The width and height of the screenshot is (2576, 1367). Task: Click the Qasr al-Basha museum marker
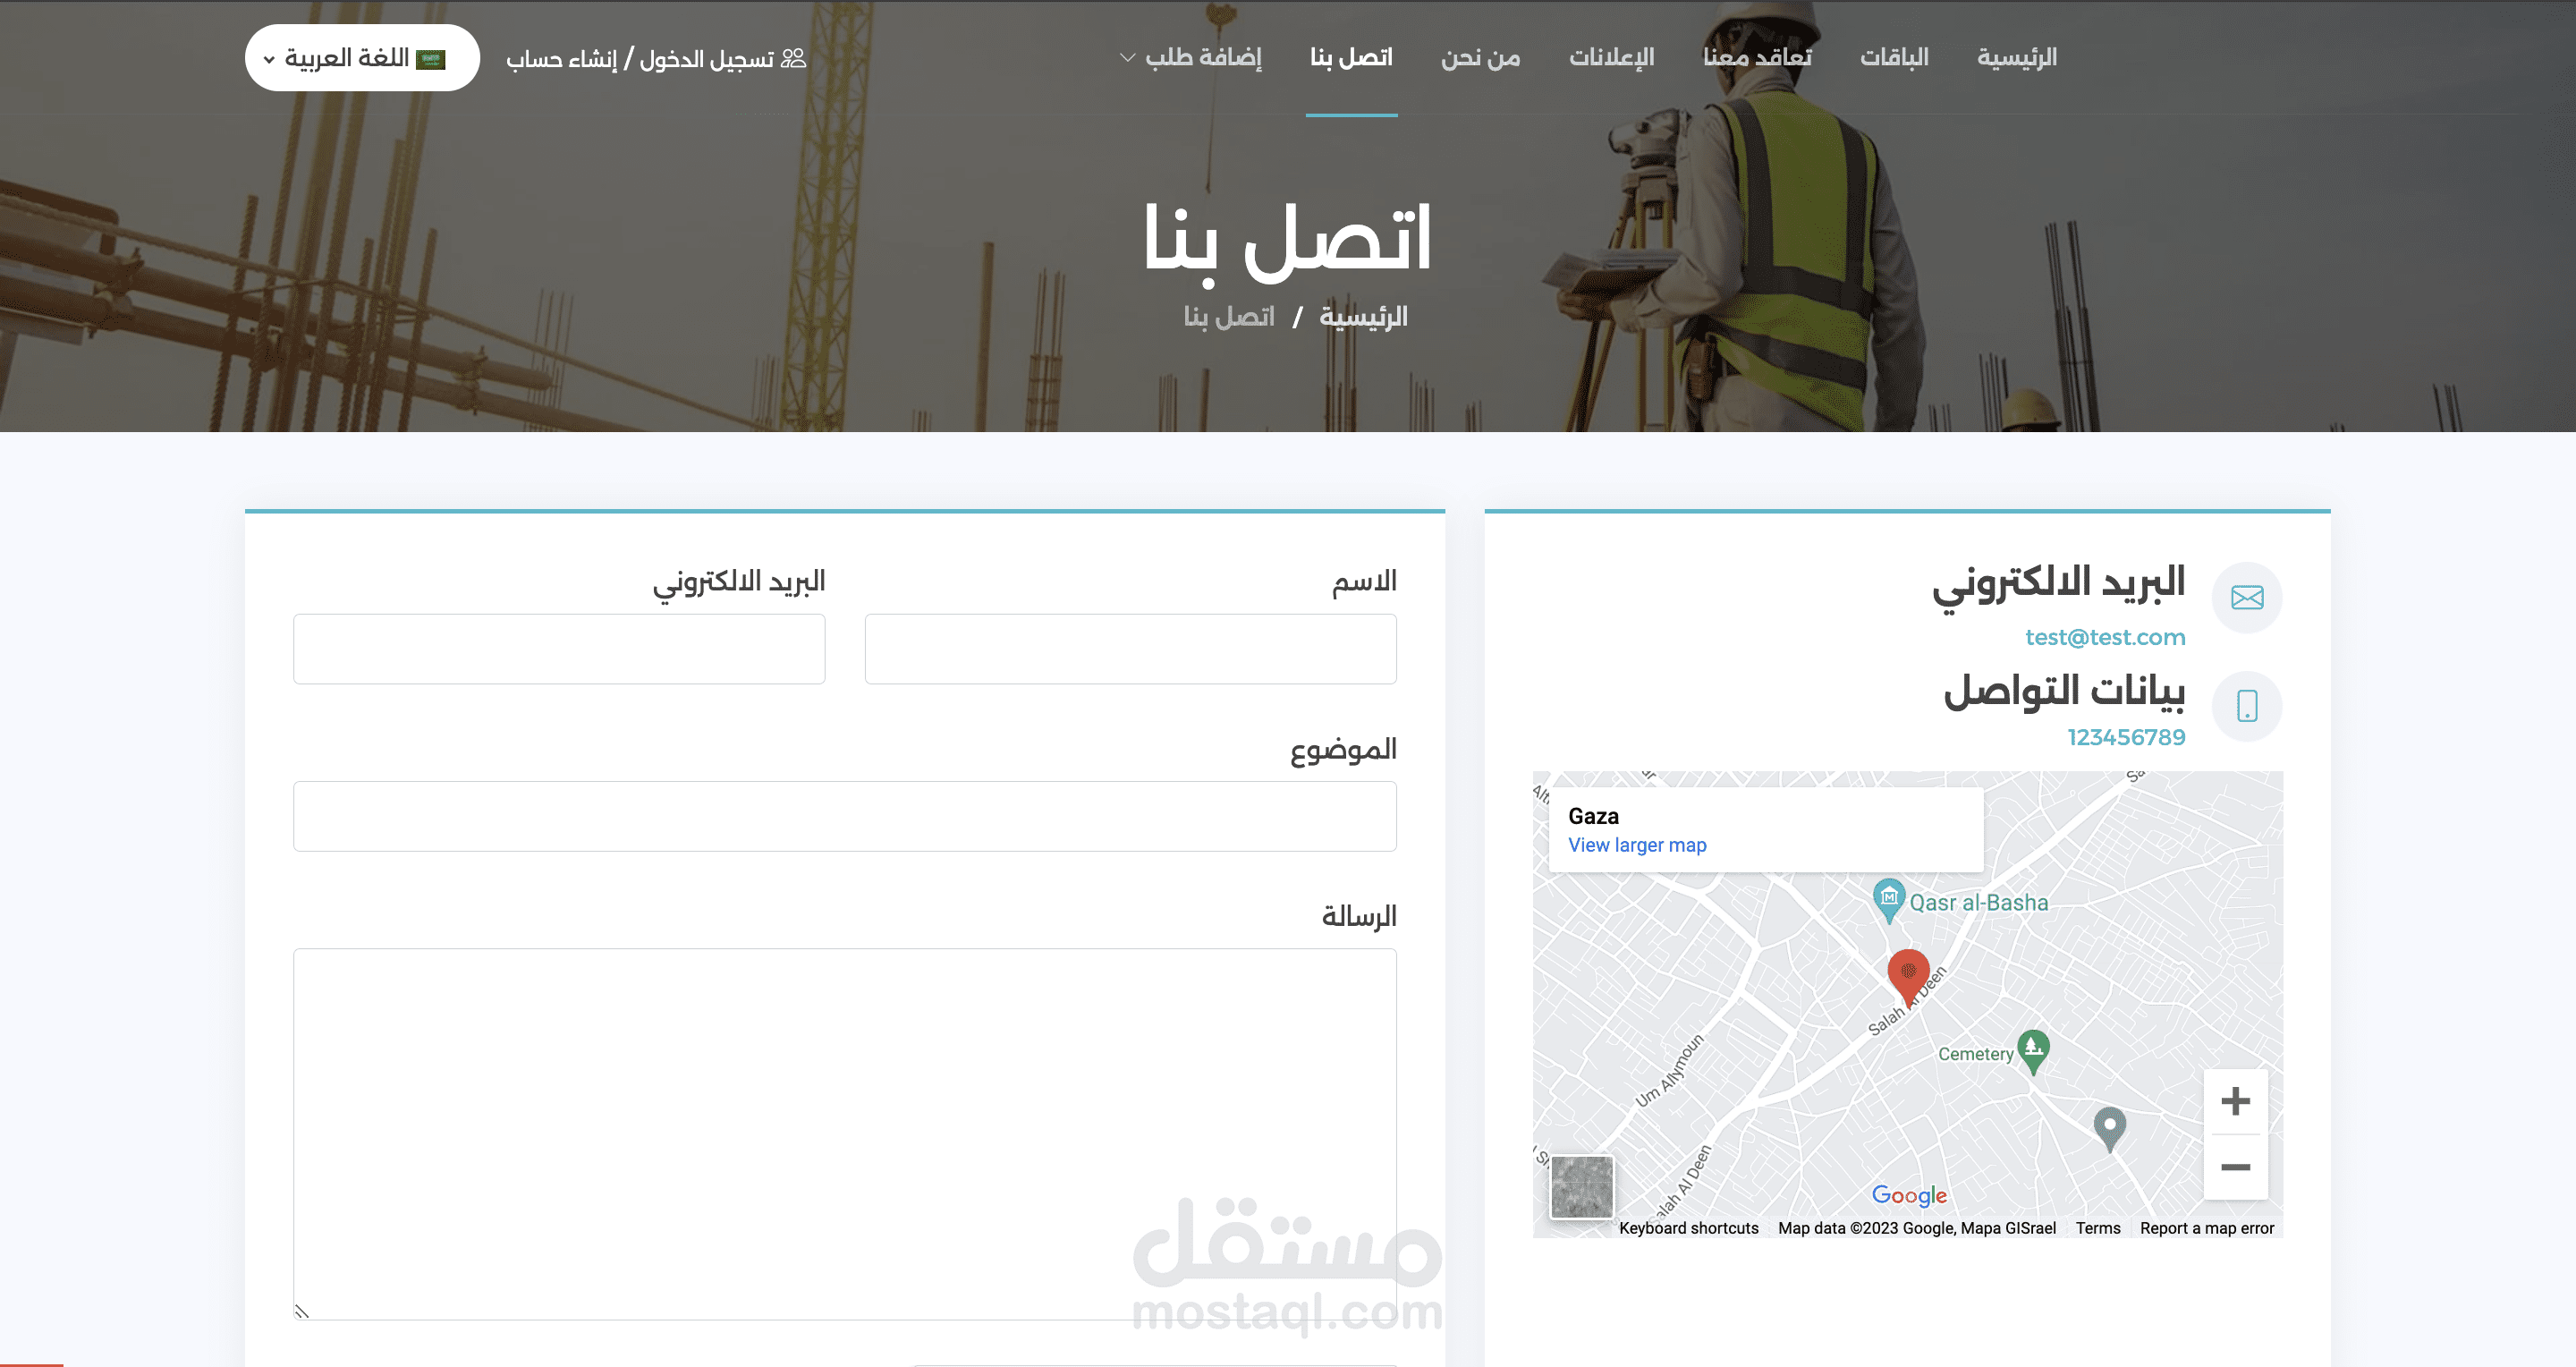(1888, 898)
